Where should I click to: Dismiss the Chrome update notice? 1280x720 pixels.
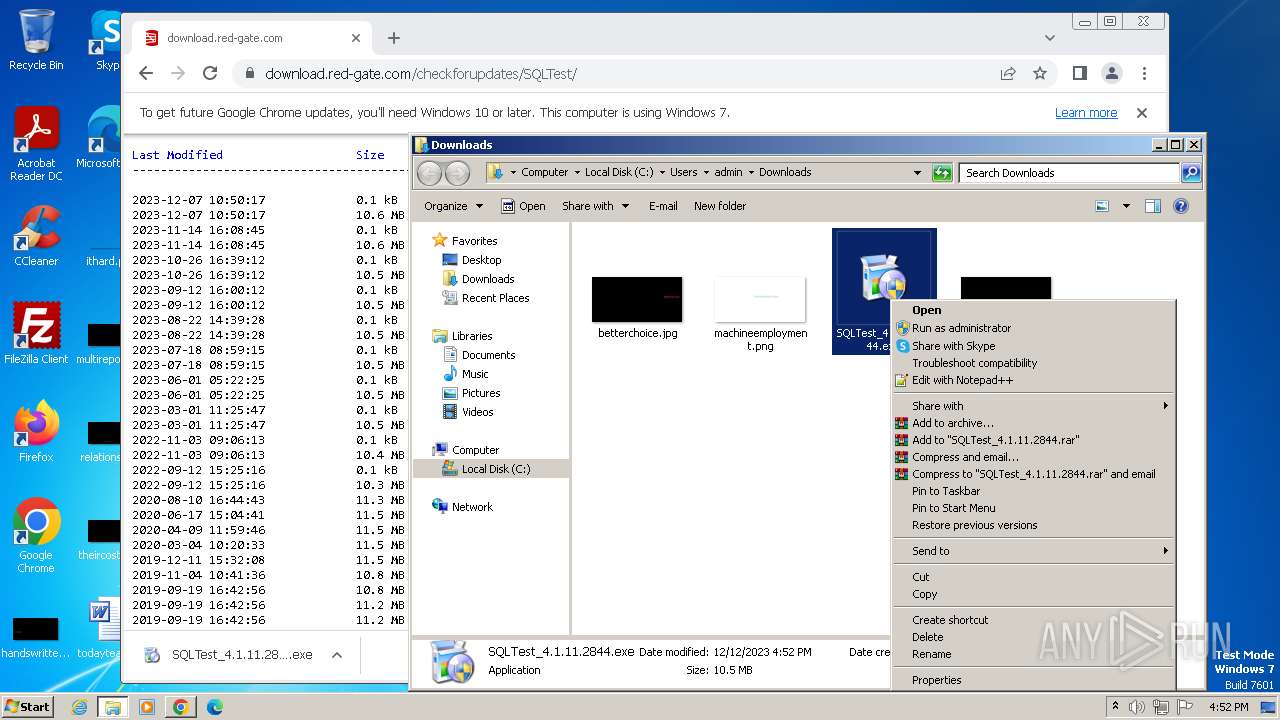[x=1142, y=113]
